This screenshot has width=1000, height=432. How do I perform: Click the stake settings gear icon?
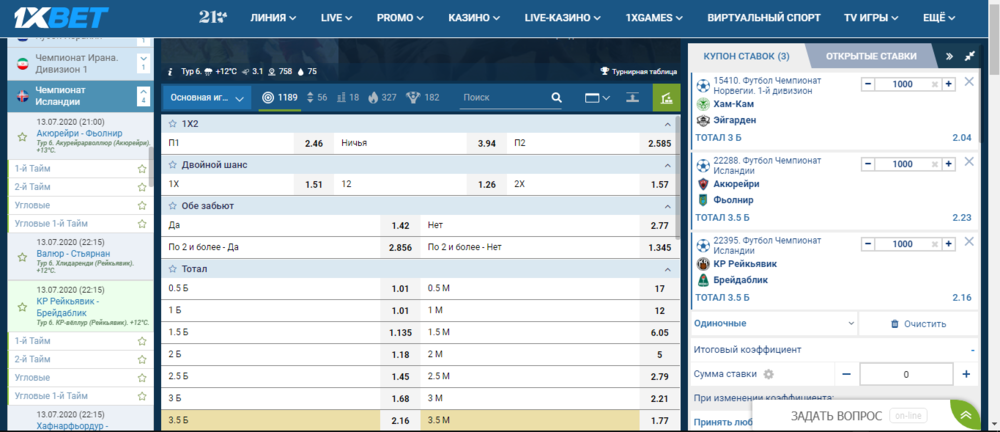click(x=768, y=375)
